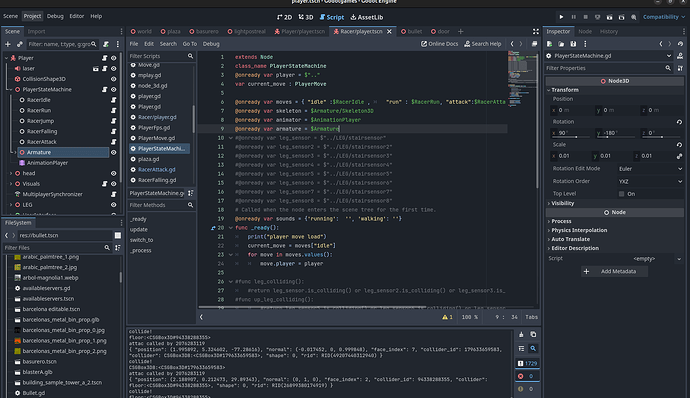Switch to the AssetLib workspace
Screen dimensions: 690x398
367,17
